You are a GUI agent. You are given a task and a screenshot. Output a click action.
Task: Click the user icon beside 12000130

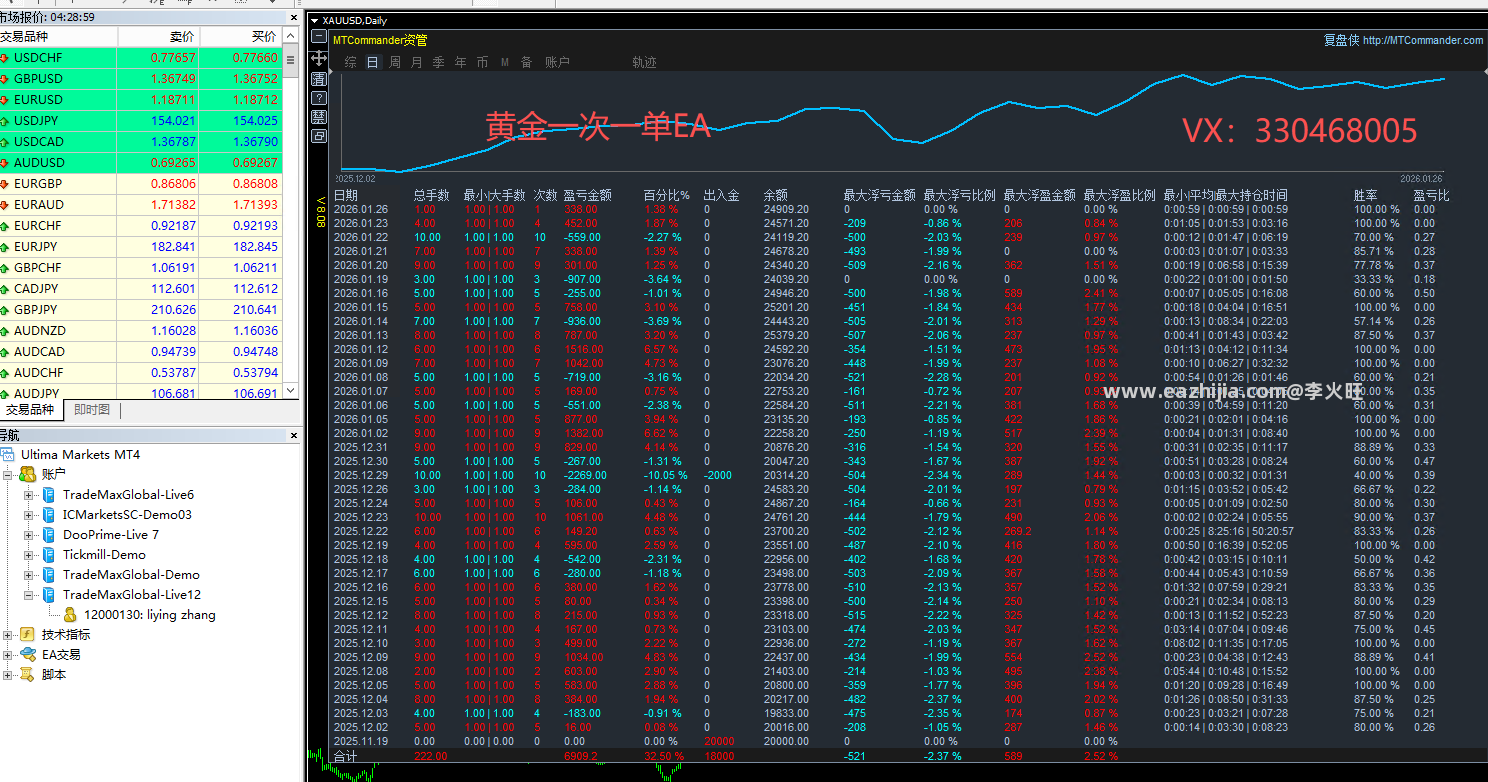(x=71, y=615)
